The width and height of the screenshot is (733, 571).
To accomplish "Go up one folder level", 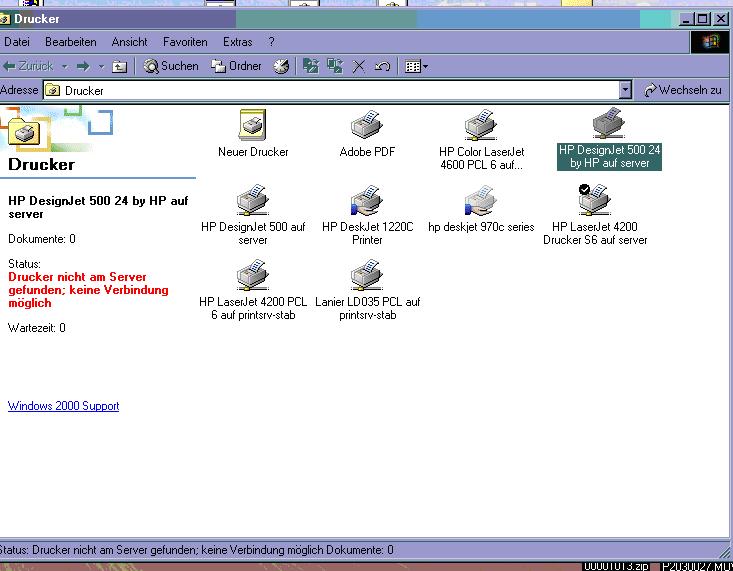I will pos(119,67).
